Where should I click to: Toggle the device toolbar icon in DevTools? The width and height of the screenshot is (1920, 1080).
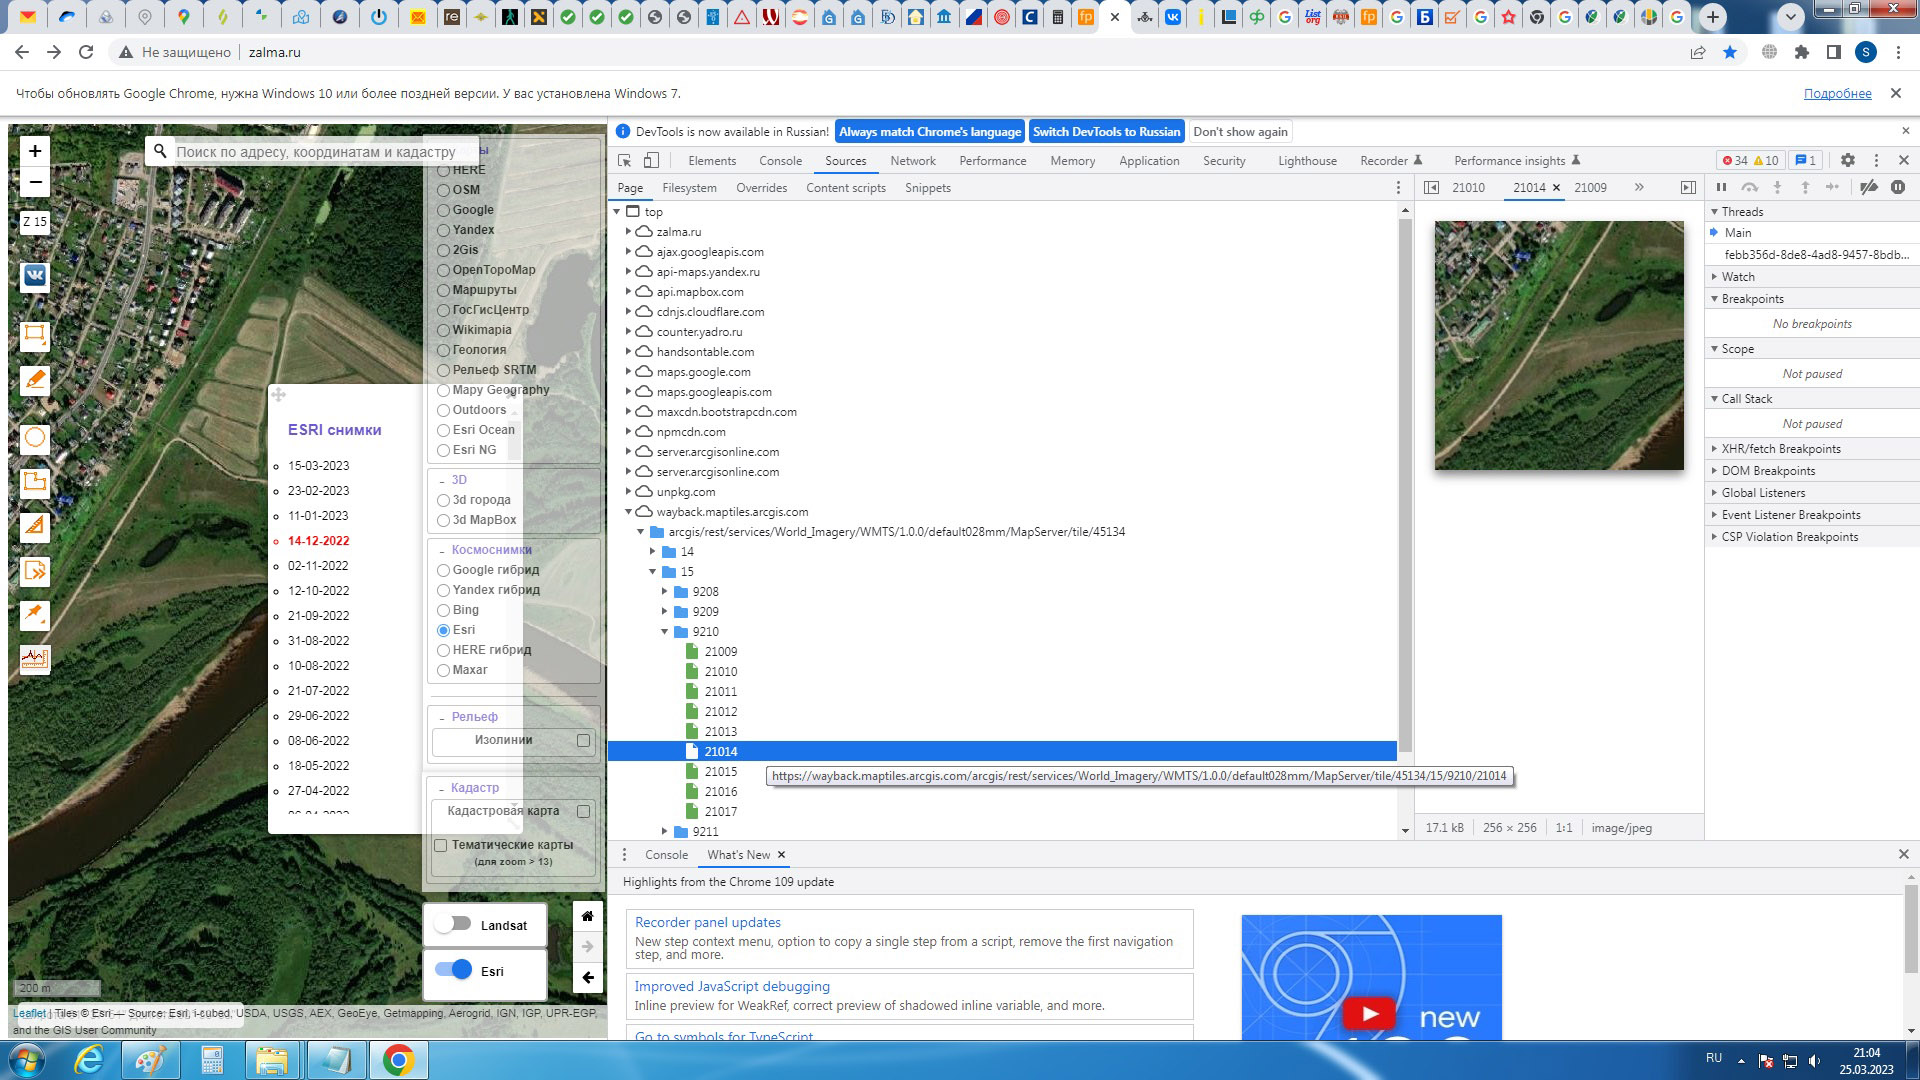tap(651, 161)
